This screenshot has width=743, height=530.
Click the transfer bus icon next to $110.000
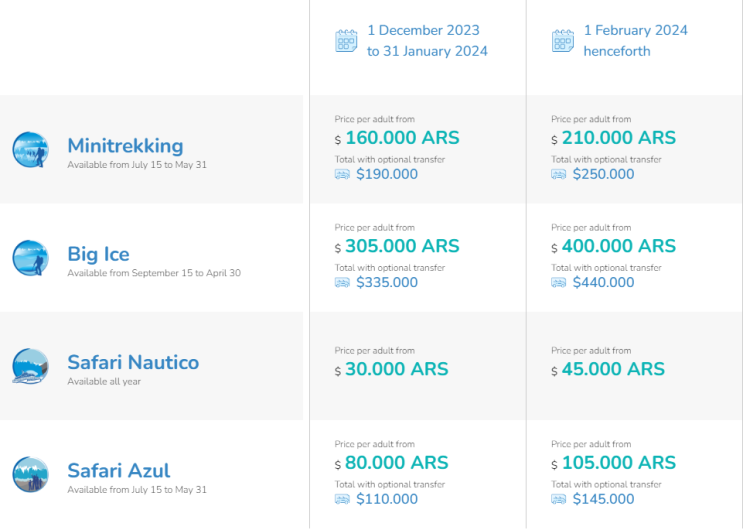coord(343,499)
